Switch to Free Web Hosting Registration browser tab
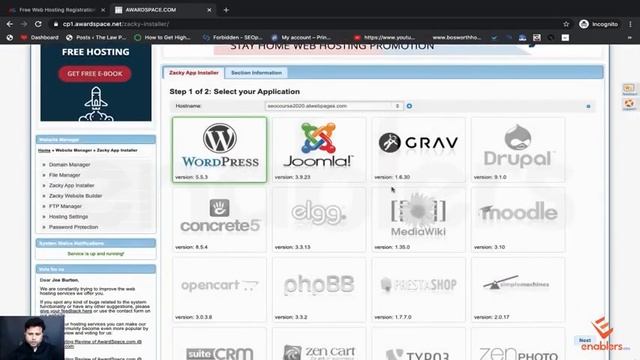This screenshot has width=640, height=360. [x=57, y=10]
